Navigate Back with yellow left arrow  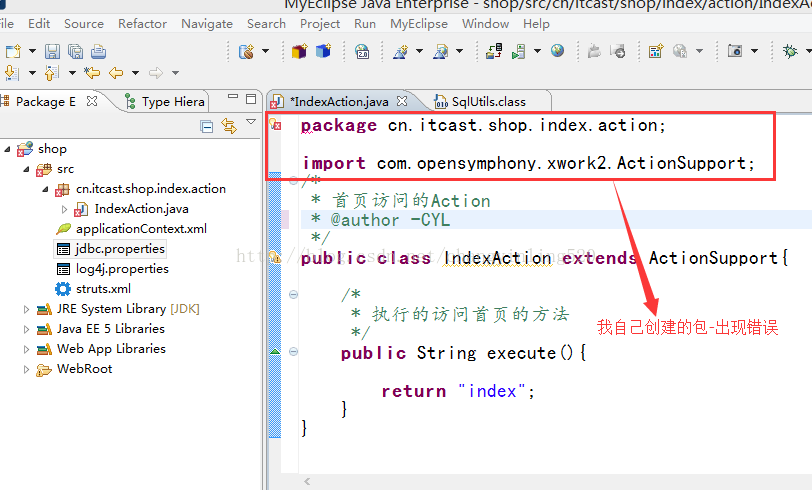tap(116, 73)
